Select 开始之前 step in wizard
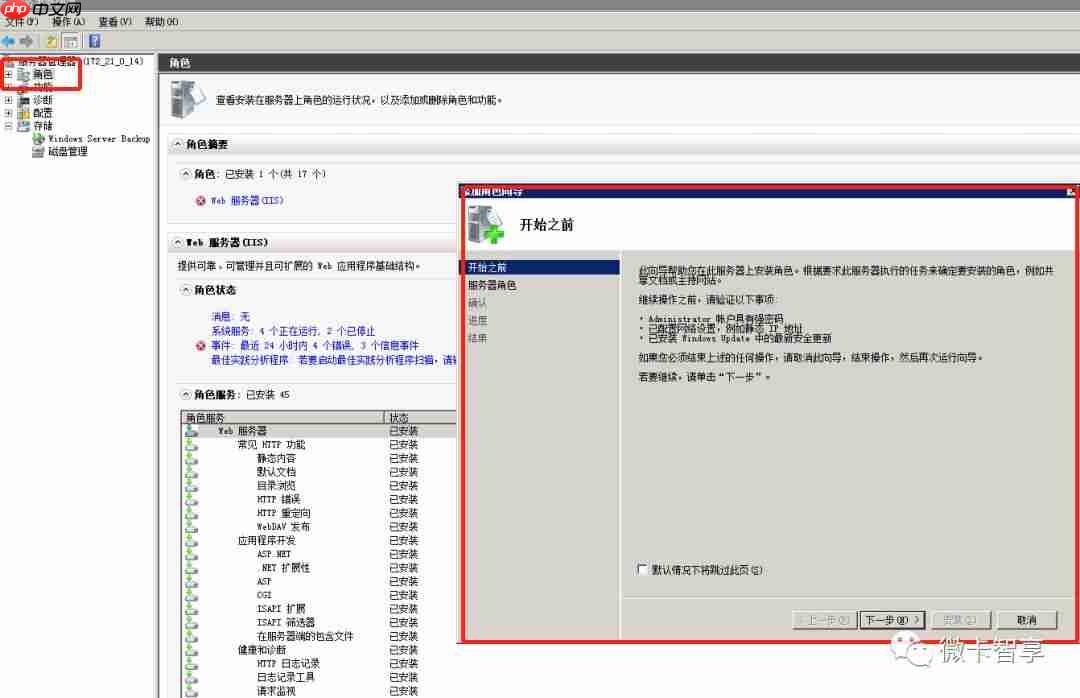 (539, 267)
